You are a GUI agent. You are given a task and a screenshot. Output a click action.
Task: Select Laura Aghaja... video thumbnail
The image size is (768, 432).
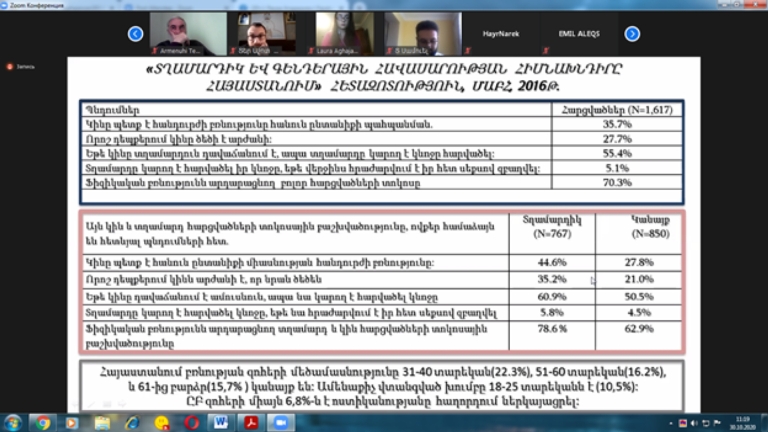coord(345,34)
